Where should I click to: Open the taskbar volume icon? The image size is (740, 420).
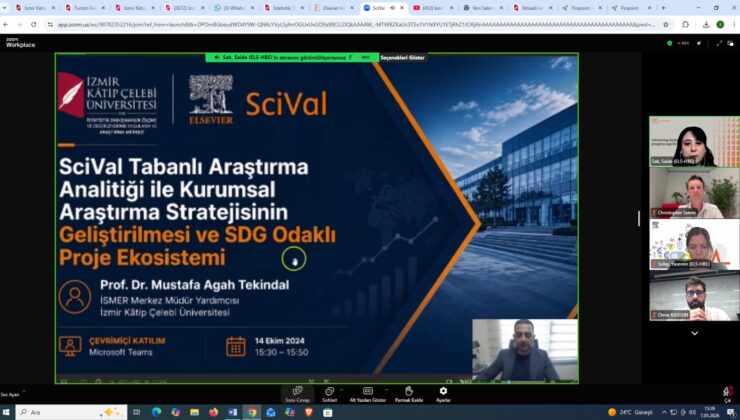pyautogui.click(x=692, y=412)
